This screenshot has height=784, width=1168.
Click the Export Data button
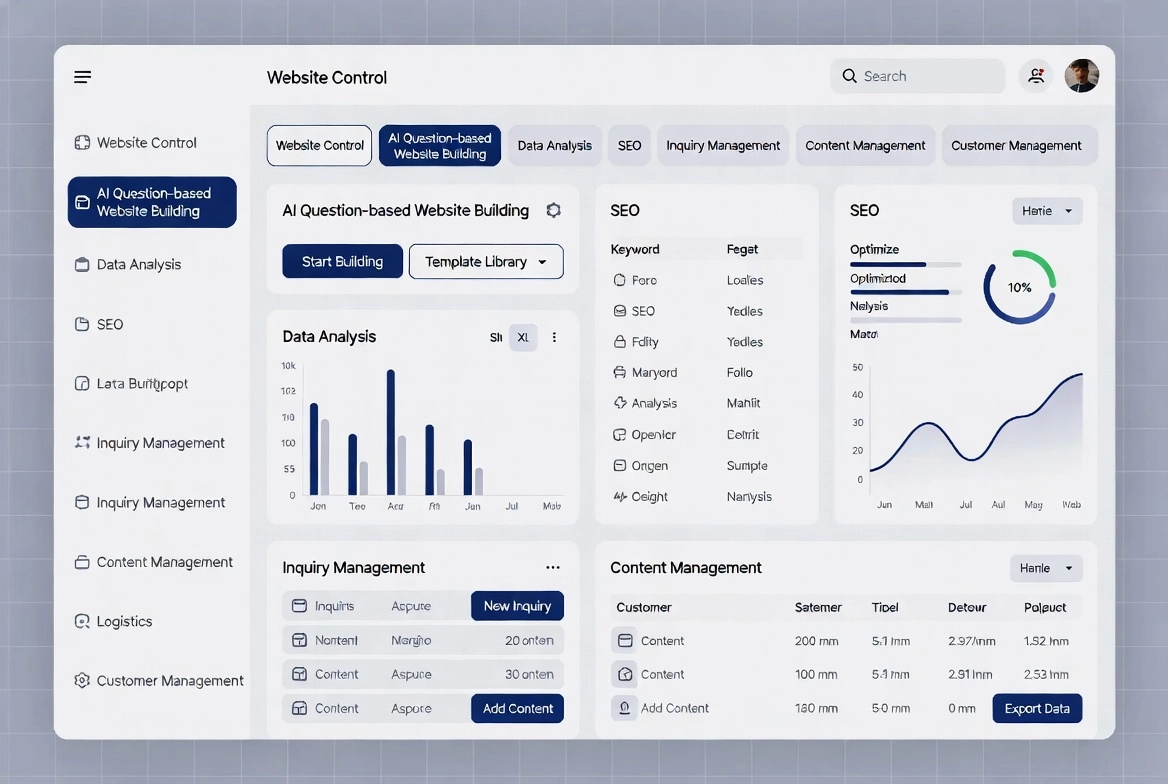click(x=1037, y=709)
